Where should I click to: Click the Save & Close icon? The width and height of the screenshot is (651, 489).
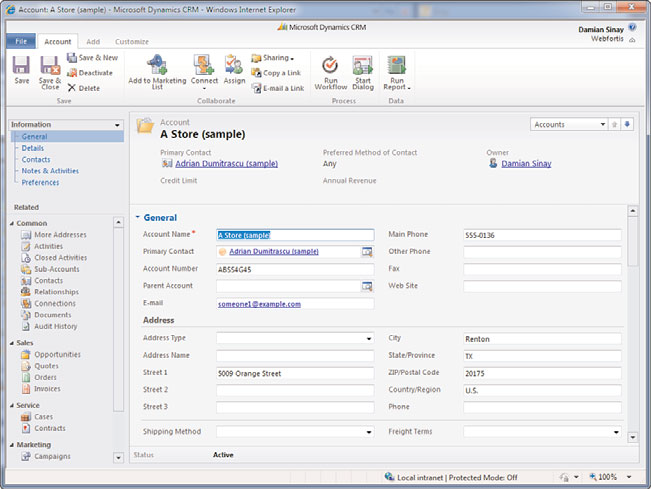(50, 66)
